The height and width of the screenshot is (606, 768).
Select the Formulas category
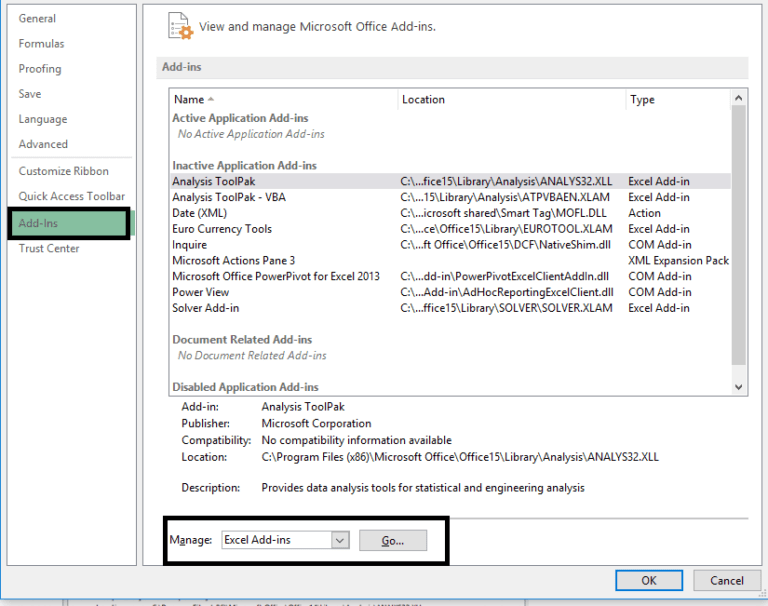[41, 44]
